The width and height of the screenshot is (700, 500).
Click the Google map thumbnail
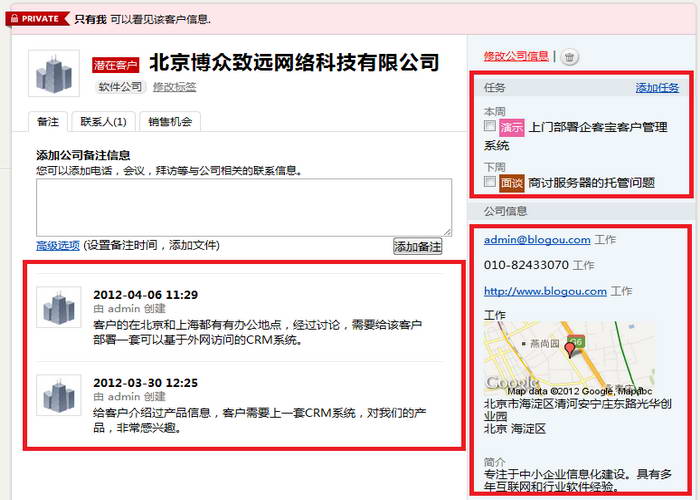click(x=570, y=358)
